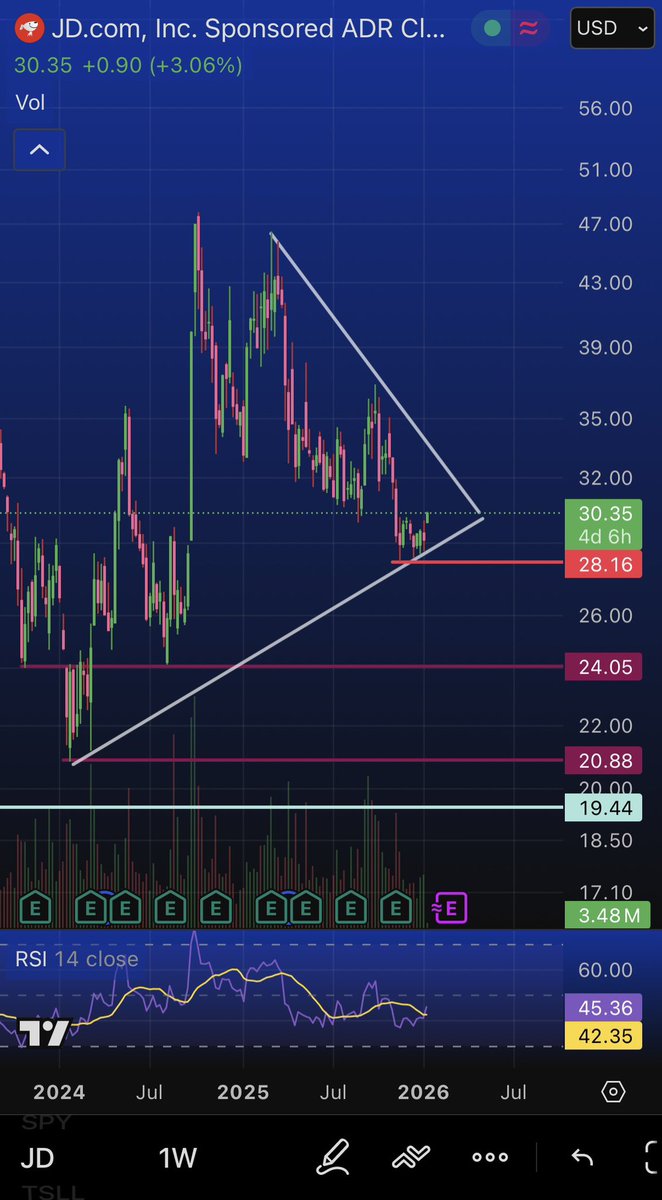Click the 2024 label on time axis

(58, 1092)
